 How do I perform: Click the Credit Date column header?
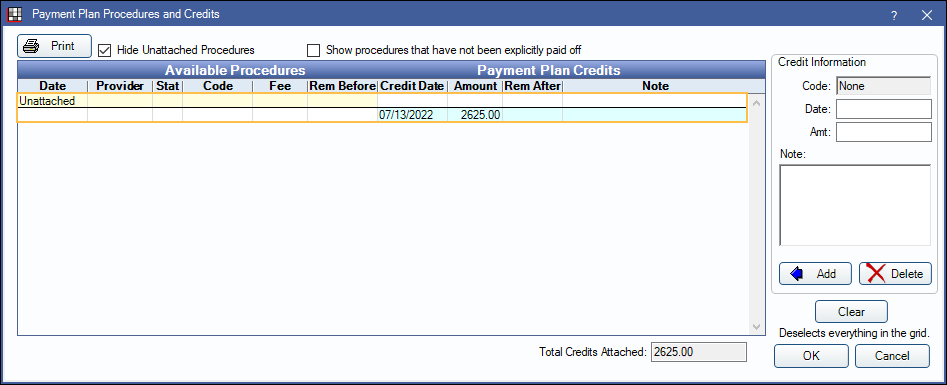tap(413, 86)
